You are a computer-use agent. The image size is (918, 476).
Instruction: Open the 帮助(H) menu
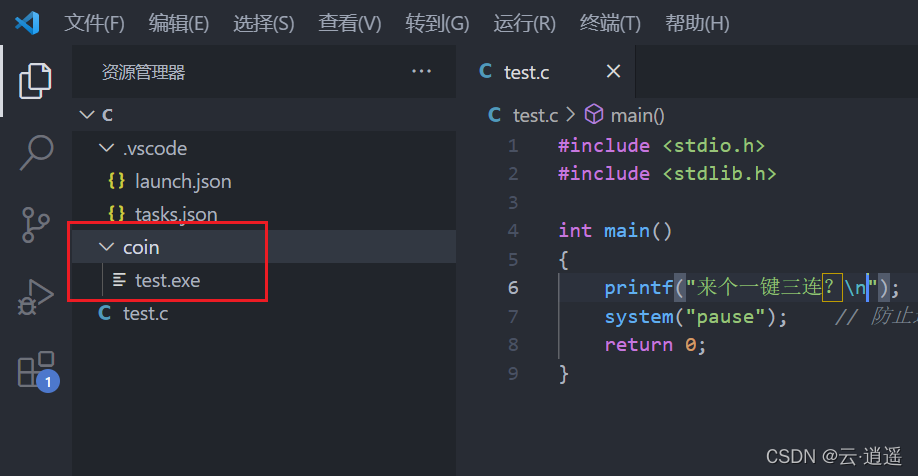point(697,23)
